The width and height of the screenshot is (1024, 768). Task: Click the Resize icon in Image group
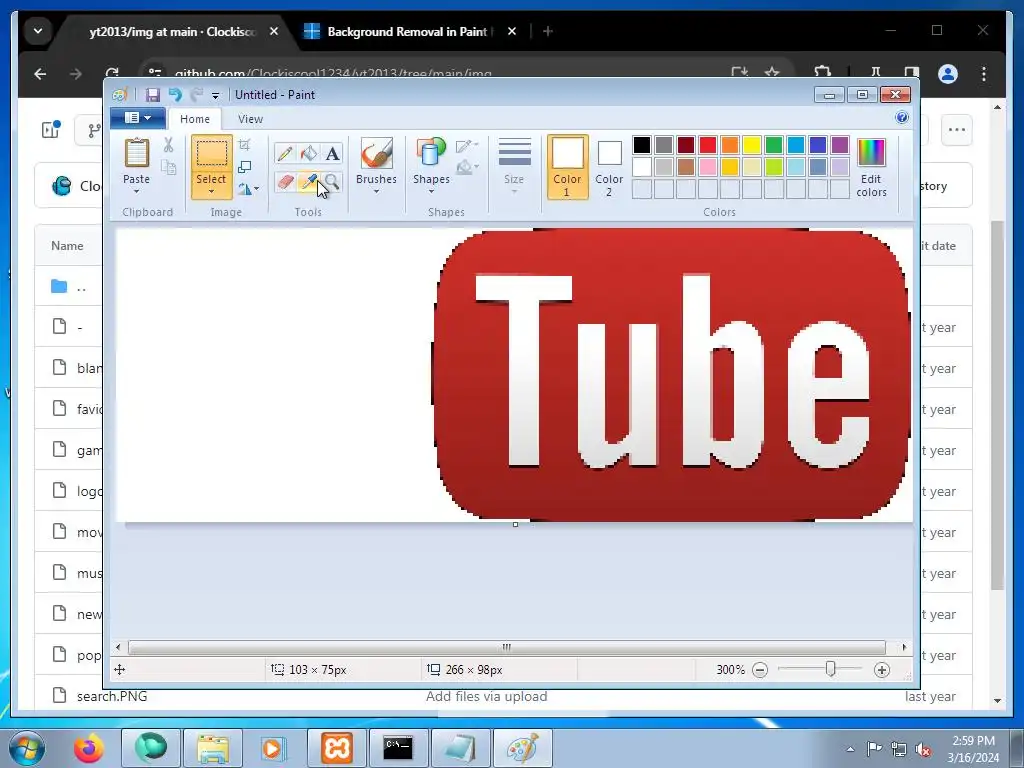[244, 167]
